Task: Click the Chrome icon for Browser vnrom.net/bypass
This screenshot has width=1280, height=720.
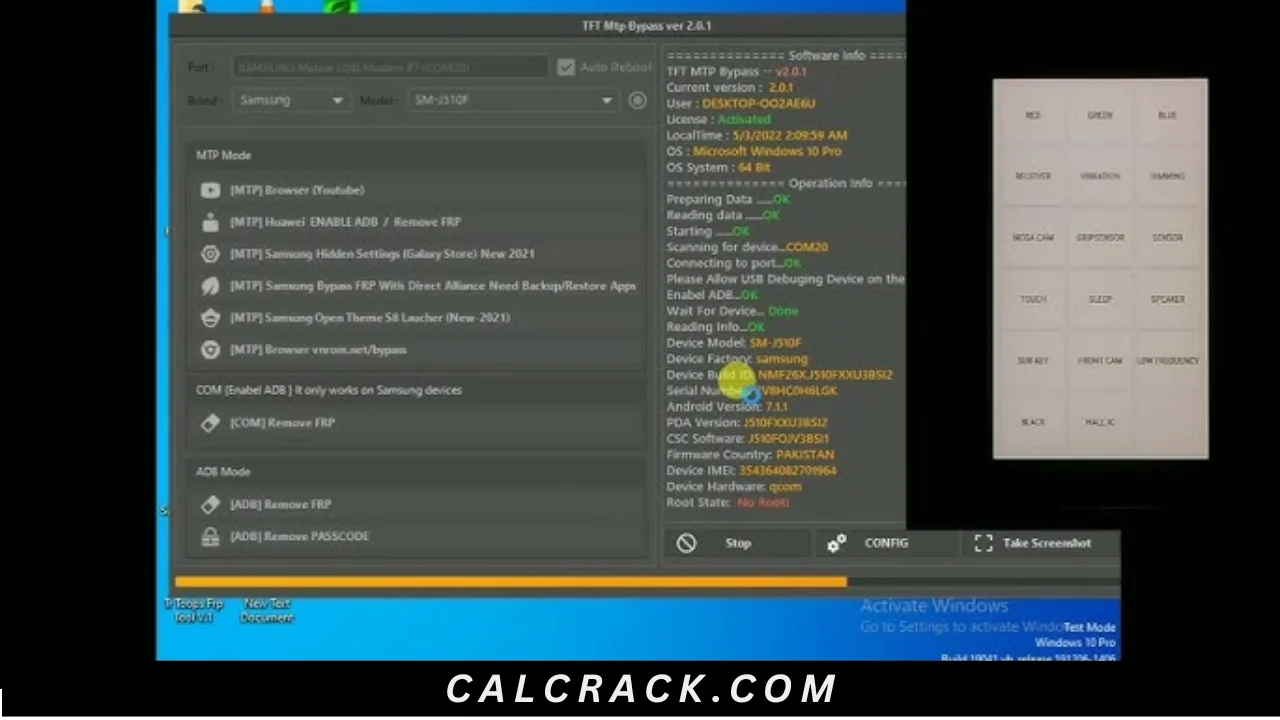Action: click(210, 350)
